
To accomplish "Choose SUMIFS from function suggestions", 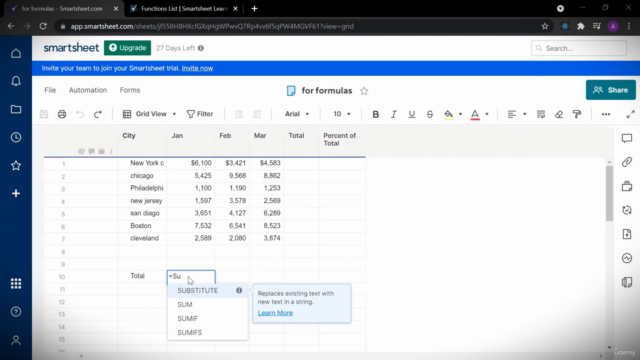I will point(207,333).
